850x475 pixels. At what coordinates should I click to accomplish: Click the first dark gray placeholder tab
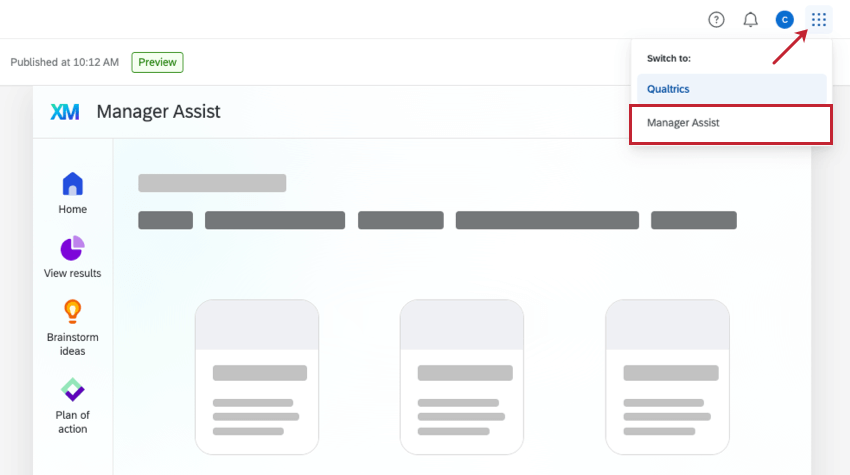(165, 220)
